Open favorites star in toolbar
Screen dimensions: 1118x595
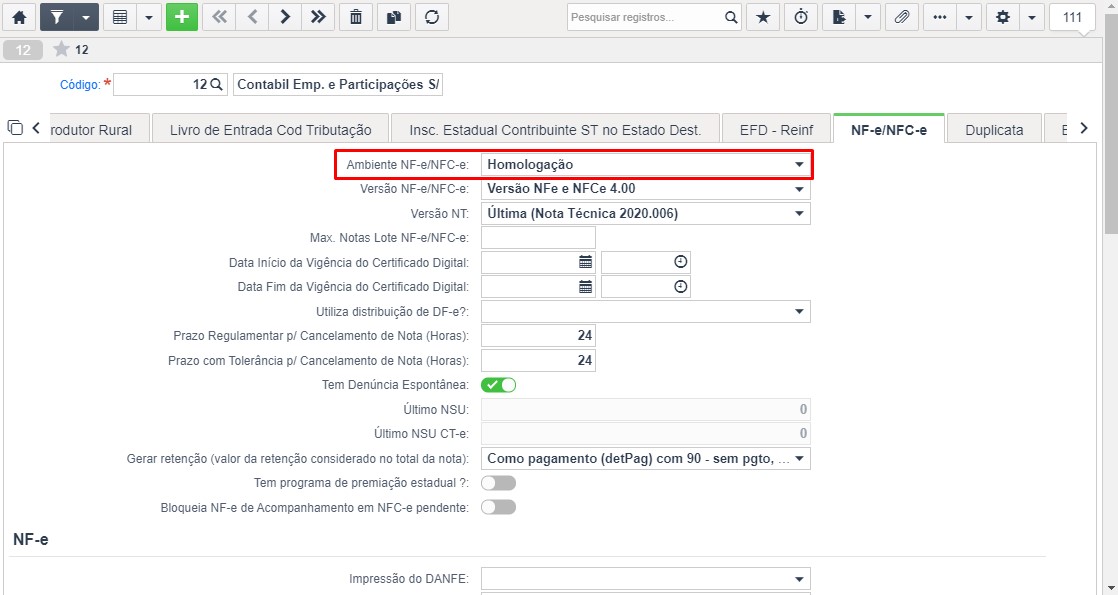tap(763, 17)
